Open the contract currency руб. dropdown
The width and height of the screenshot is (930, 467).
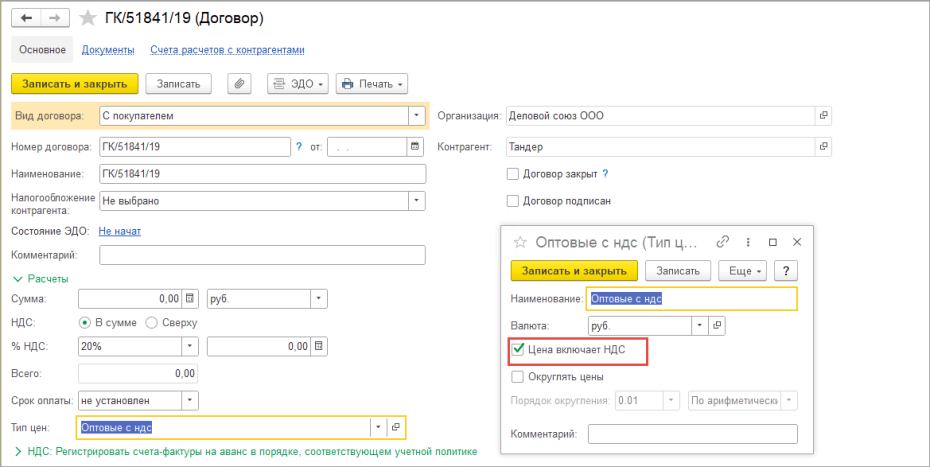(319, 298)
